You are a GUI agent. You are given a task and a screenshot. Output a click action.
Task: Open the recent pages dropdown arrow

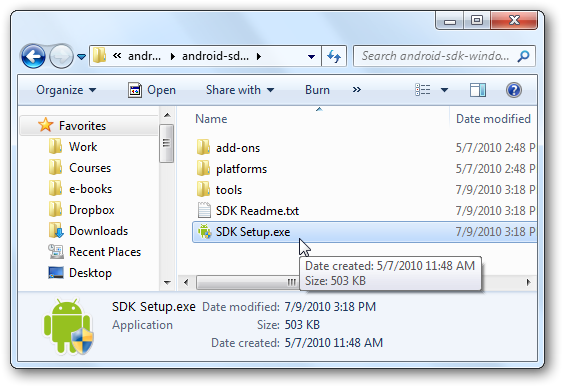82,56
